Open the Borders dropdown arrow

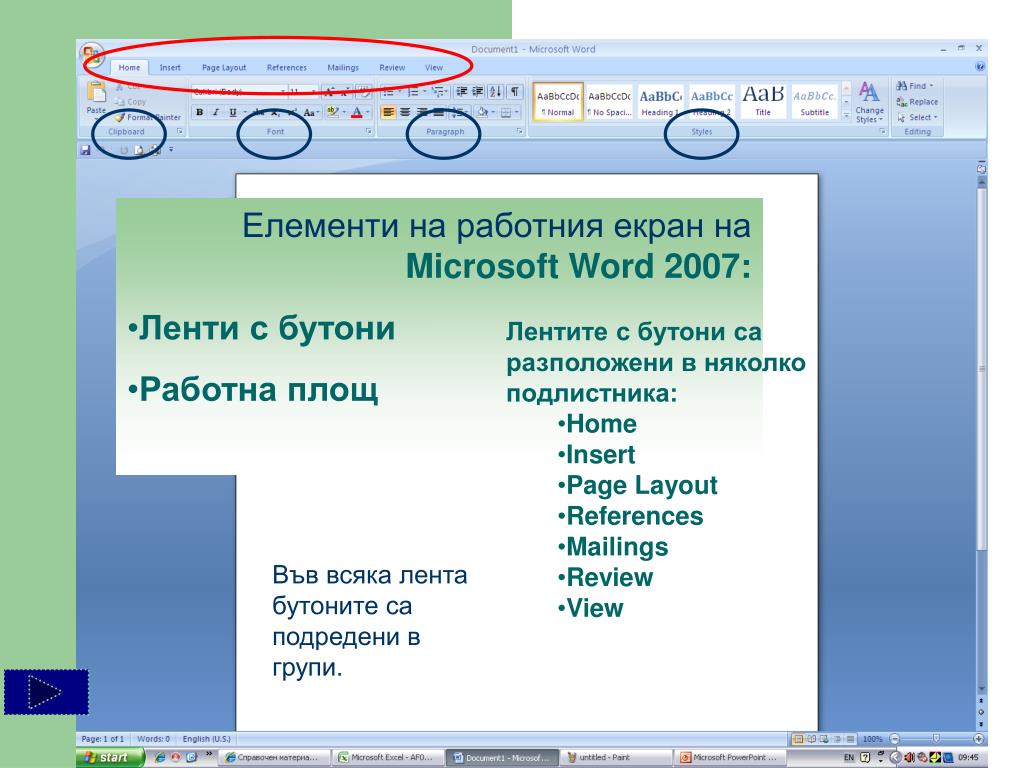pos(517,112)
